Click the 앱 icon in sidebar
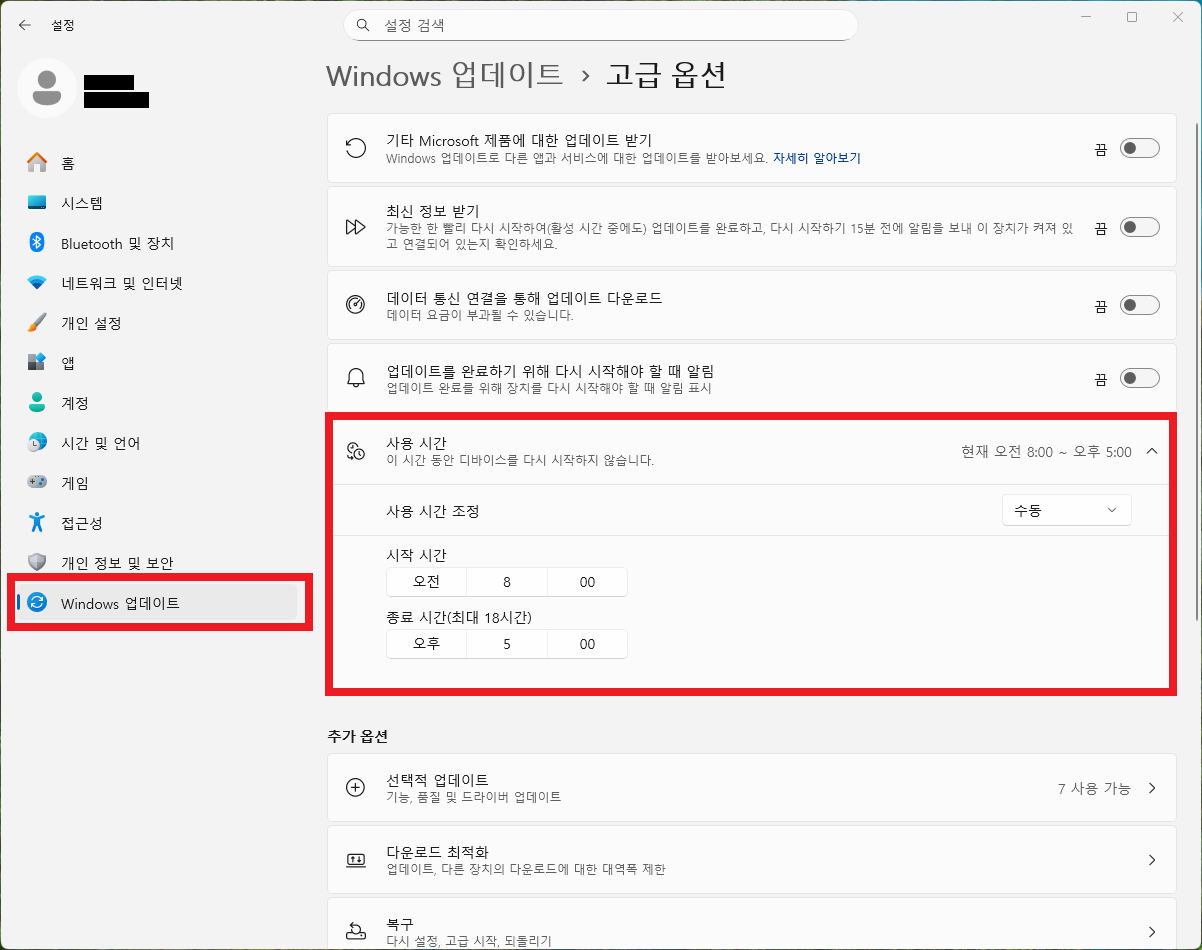This screenshot has height=950, width=1202. pyautogui.click(x=37, y=363)
